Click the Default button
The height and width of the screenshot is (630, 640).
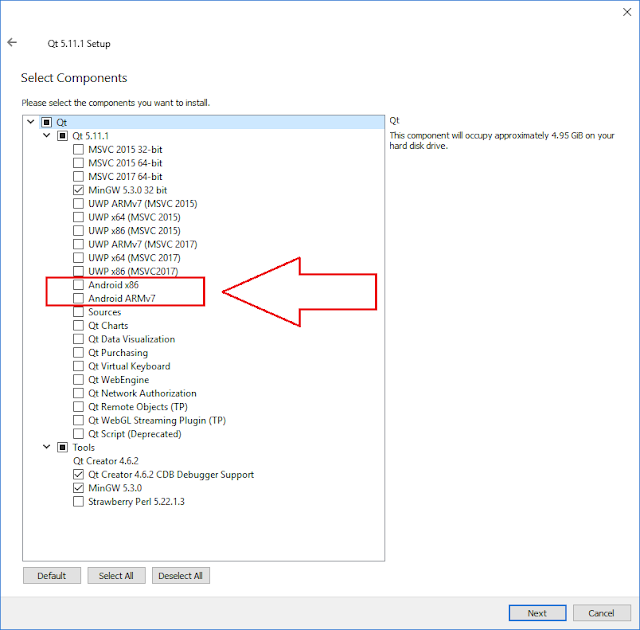52,575
